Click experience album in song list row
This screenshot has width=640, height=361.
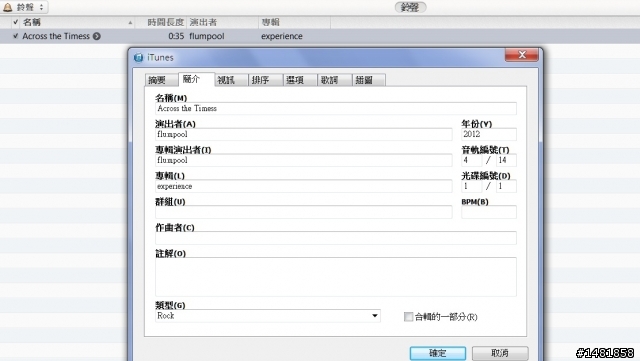click(x=282, y=36)
